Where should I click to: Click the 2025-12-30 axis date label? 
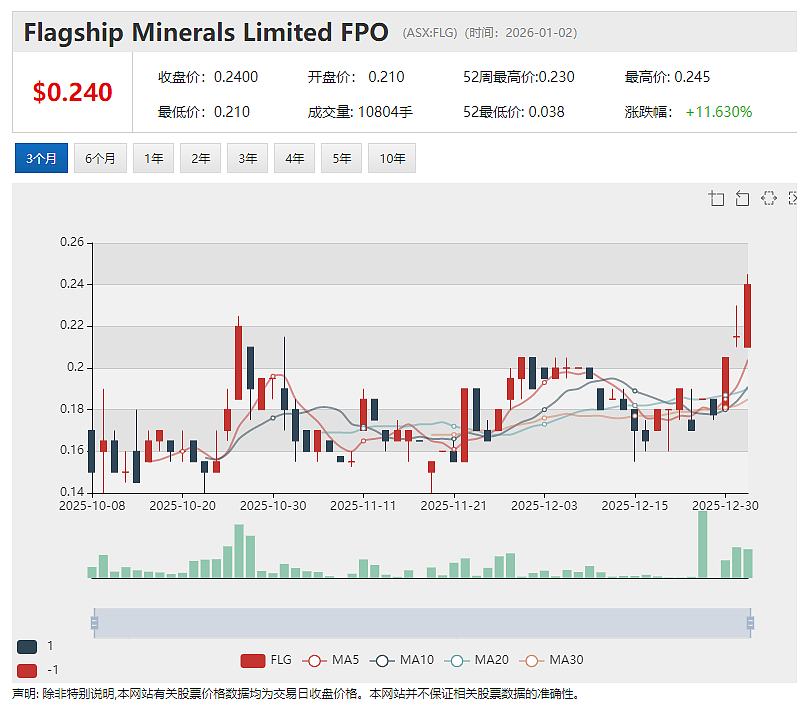click(725, 506)
